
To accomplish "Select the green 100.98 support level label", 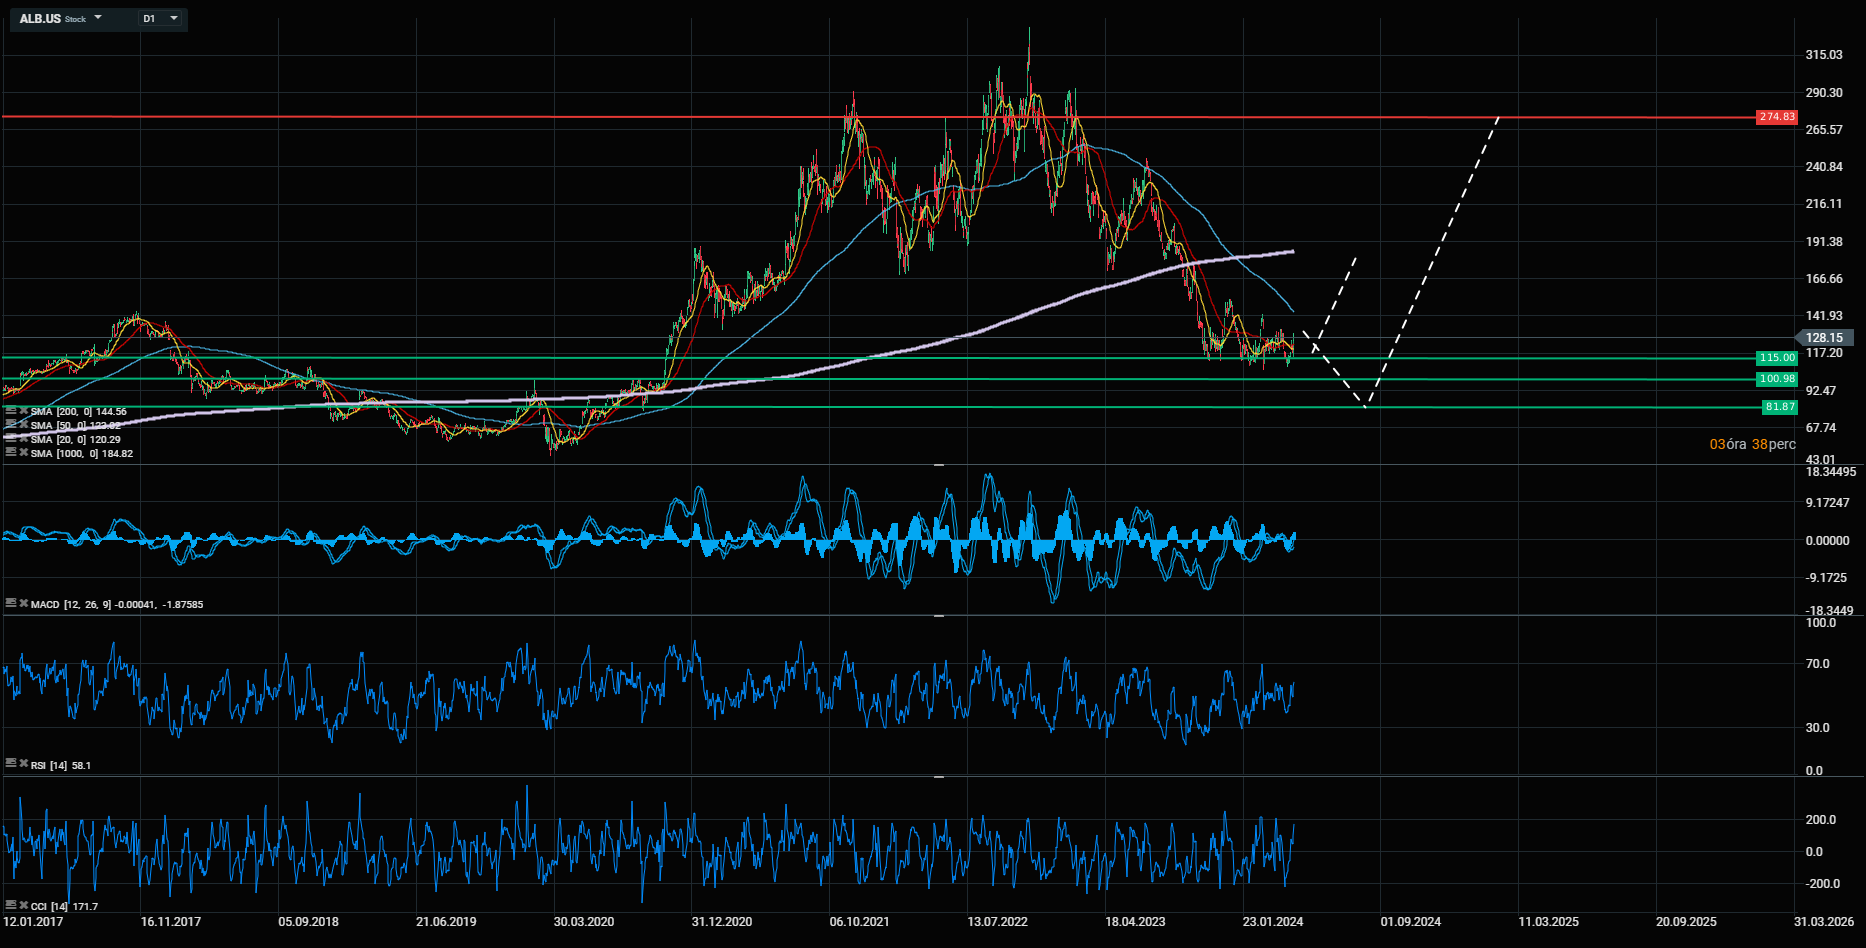I will (x=1777, y=379).
